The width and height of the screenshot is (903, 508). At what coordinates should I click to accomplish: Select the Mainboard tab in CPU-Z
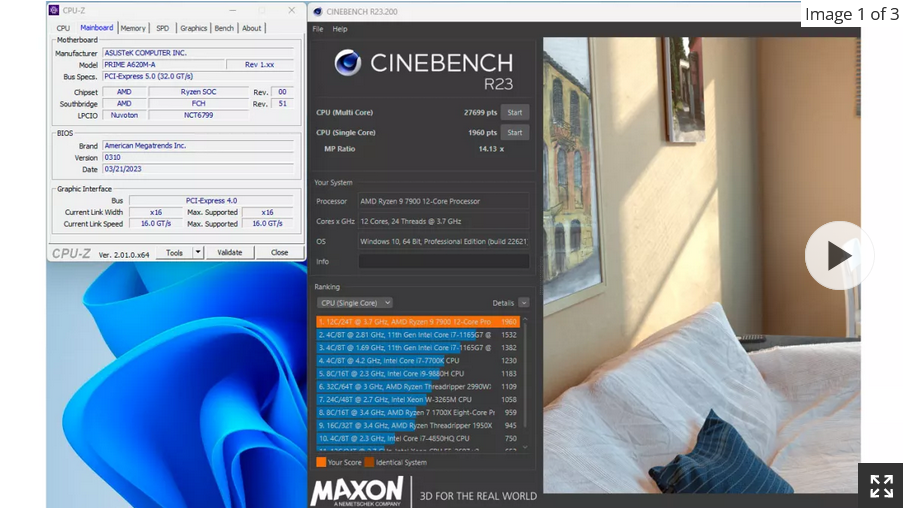point(97,28)
